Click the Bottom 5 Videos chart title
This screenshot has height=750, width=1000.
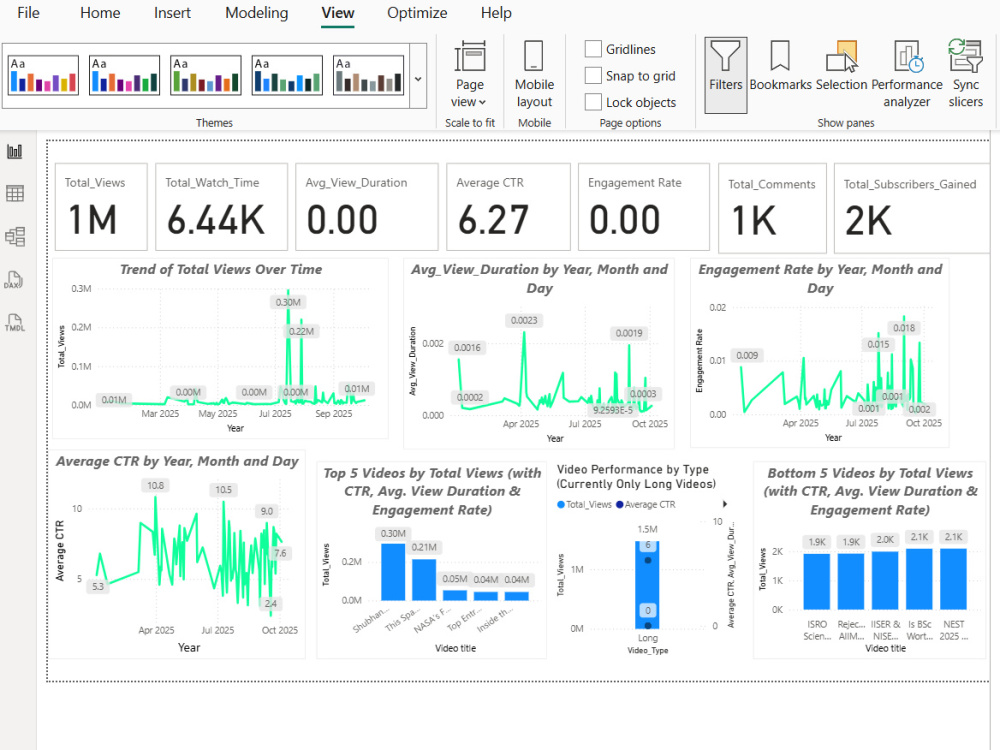[871, 491]
